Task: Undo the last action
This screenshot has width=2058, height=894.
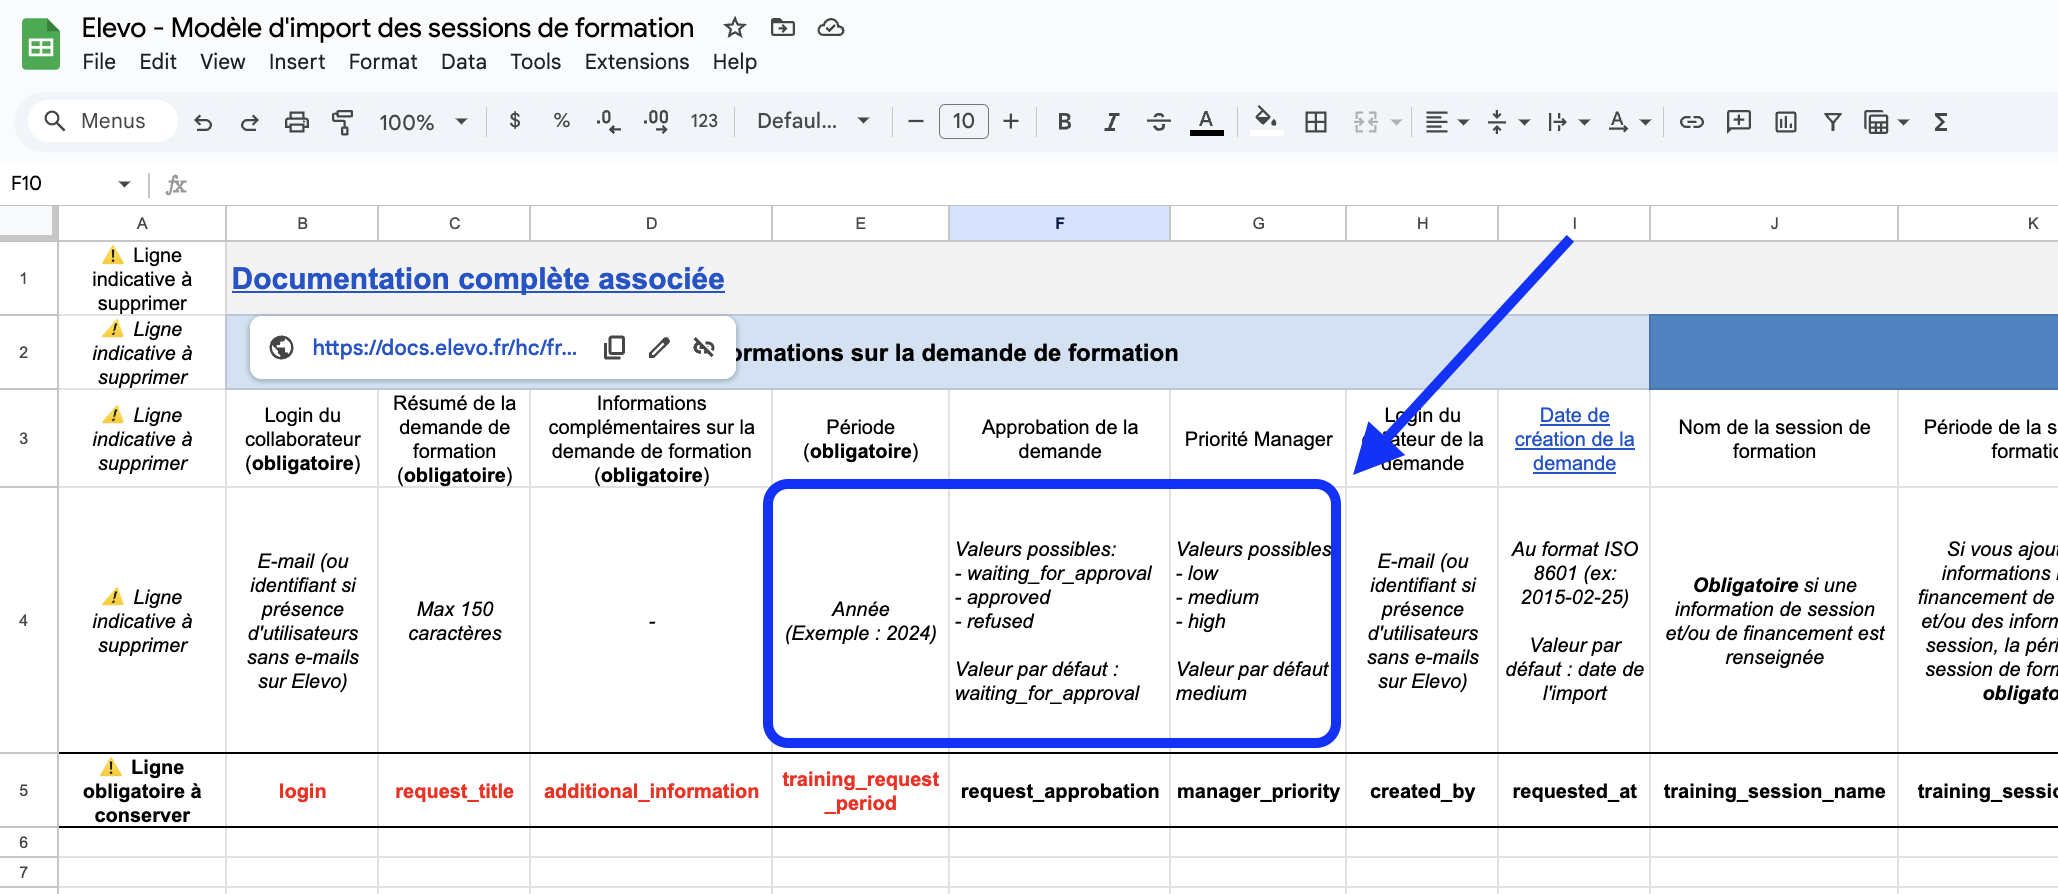Action: pos(203,122)
